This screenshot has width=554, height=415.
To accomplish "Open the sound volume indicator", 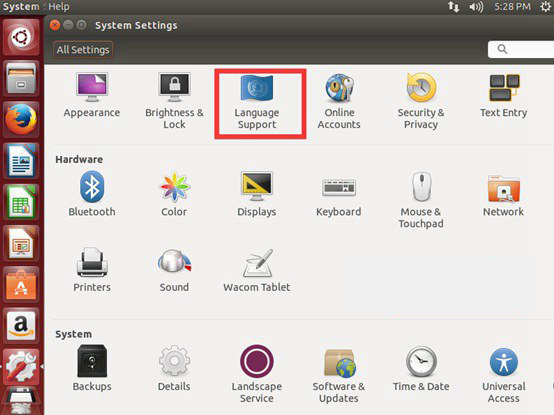I will coord(476,6).
